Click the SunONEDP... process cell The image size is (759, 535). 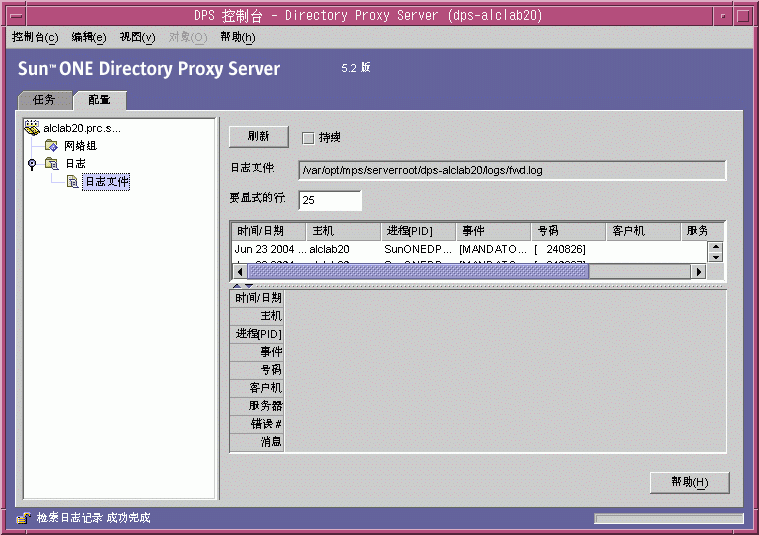419,249
